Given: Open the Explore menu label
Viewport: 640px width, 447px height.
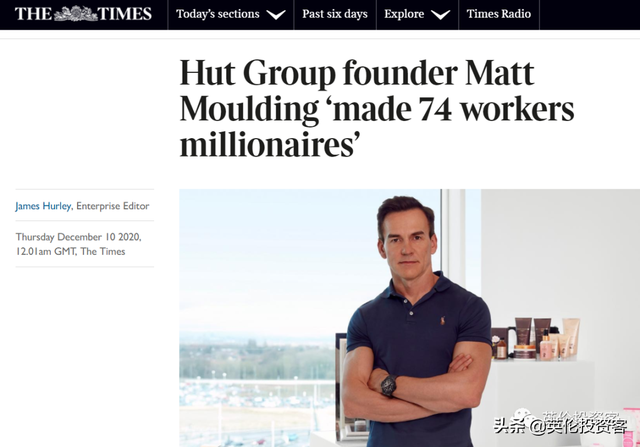Looking at the screenshot, I should pyautogui.click(x=404, y=14).
